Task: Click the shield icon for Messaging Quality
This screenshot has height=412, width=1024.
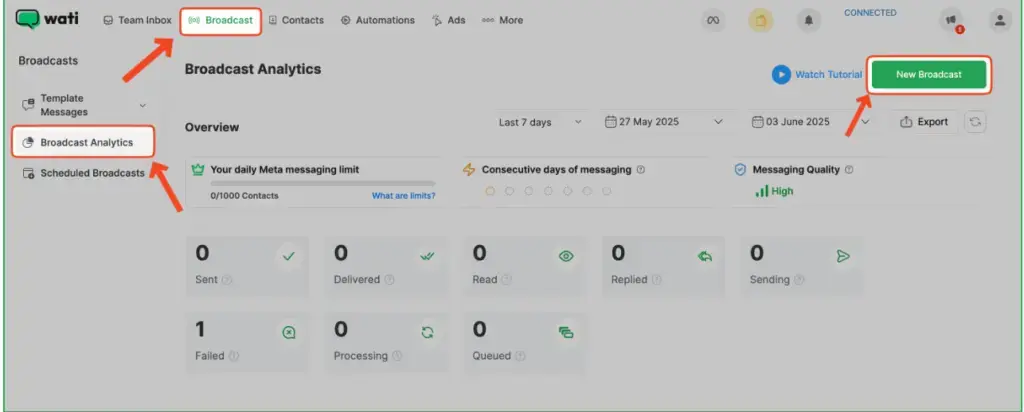Action: point(740,170)
